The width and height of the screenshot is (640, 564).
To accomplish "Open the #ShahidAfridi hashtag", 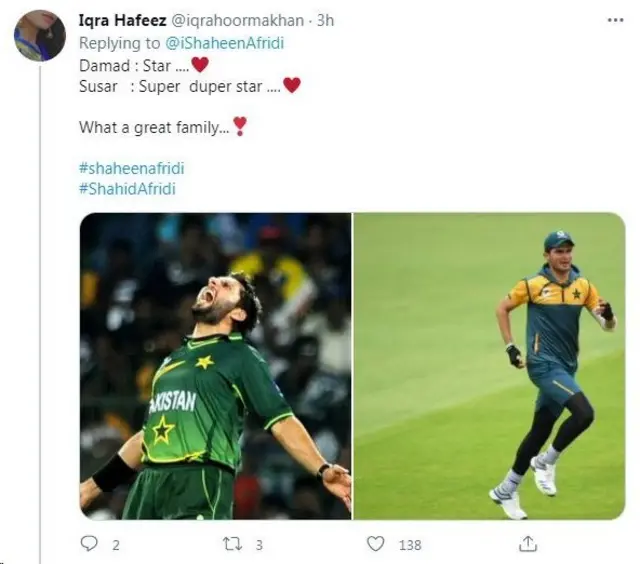I will click(127, 188).
